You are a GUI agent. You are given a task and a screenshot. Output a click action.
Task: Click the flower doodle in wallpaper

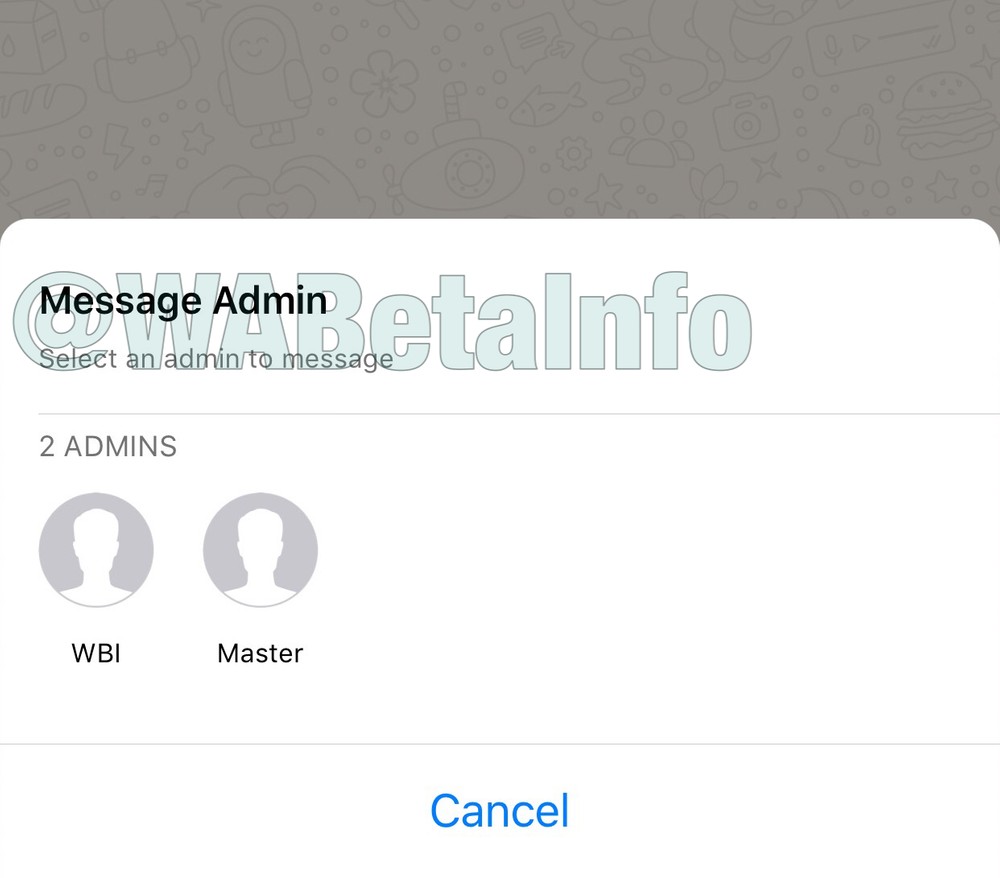pos(385,84)
